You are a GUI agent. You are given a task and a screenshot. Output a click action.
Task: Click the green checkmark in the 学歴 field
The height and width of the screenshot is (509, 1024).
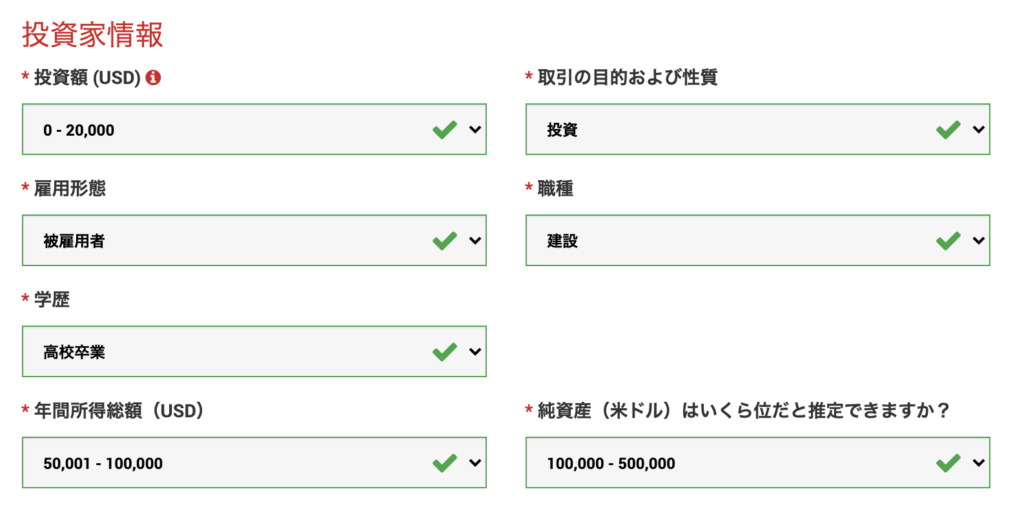(x=445, y=352)
